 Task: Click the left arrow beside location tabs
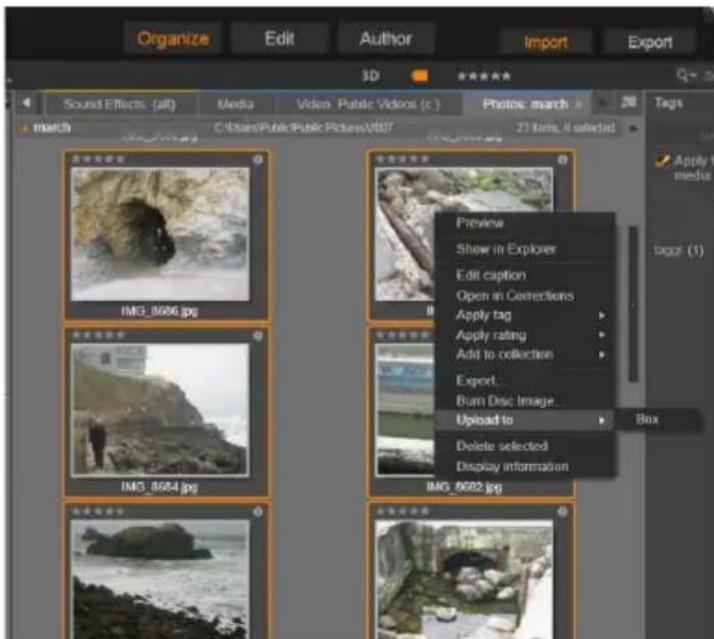coord(26,103)
